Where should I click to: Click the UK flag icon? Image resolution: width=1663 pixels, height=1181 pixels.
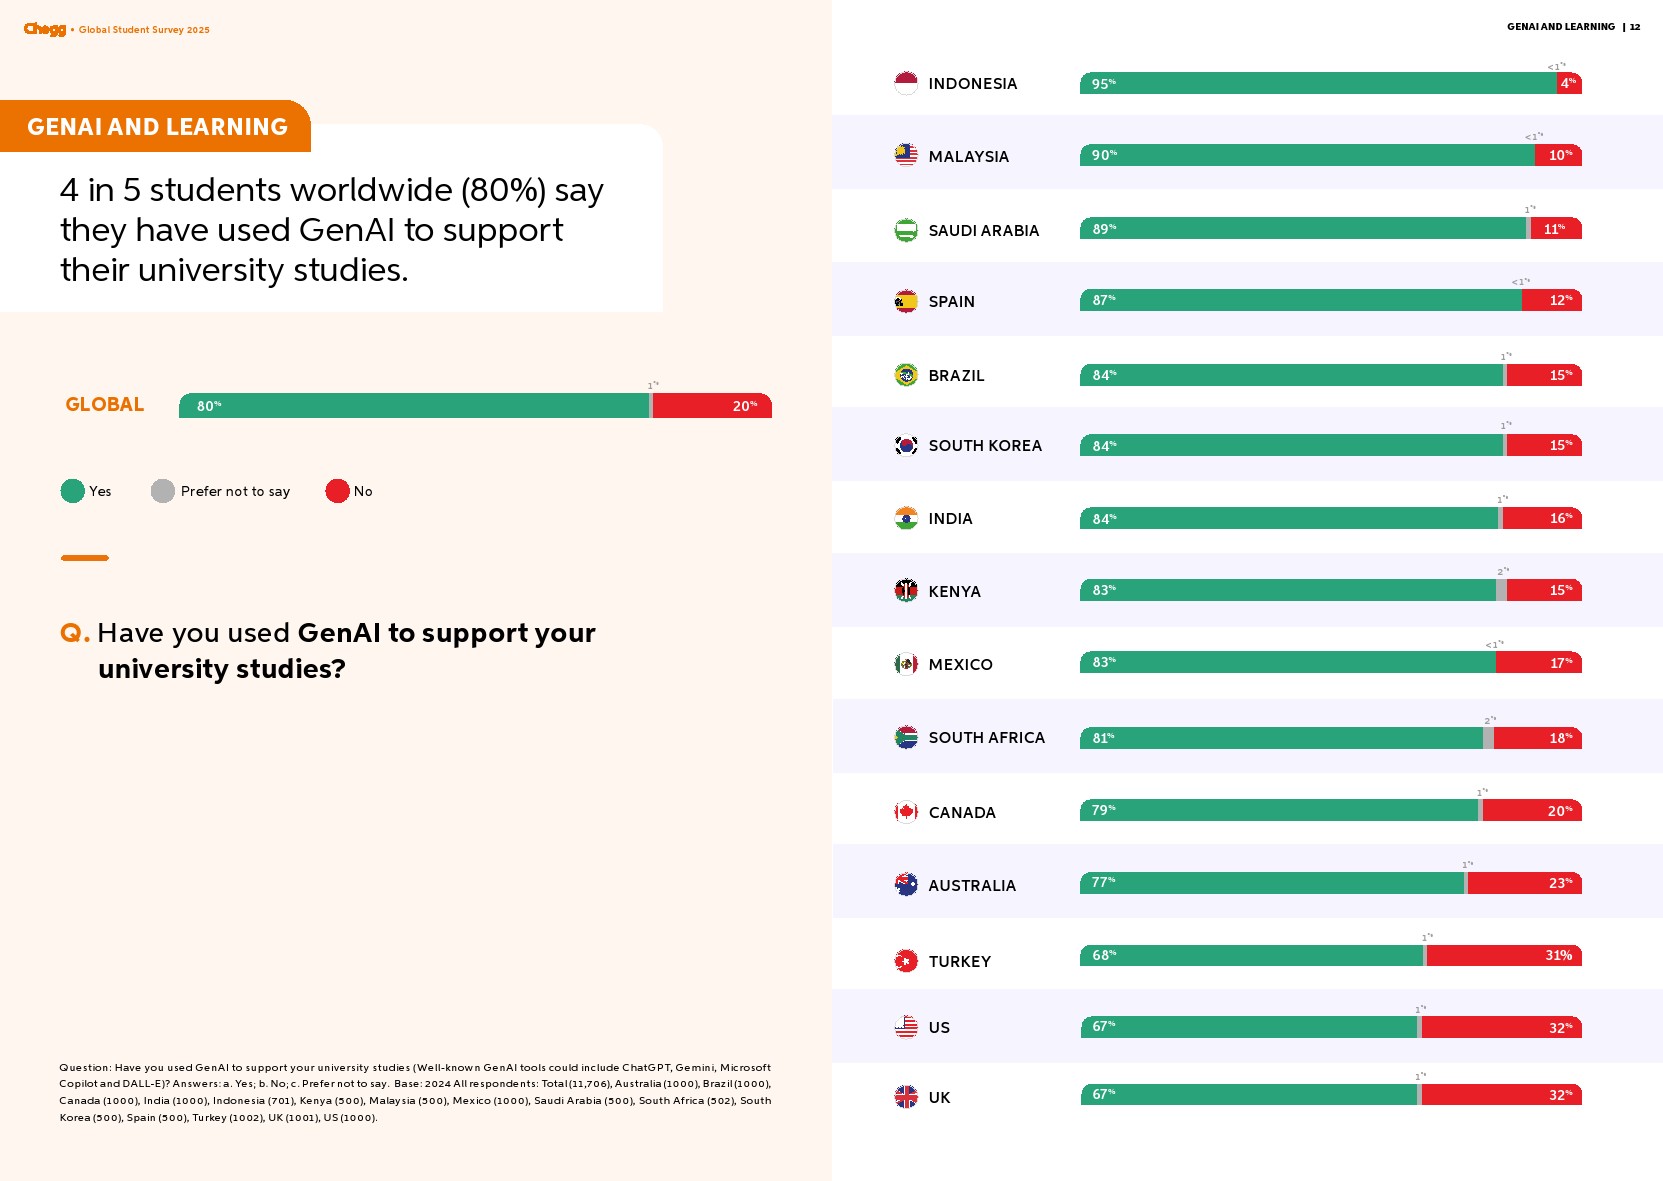905,1097
